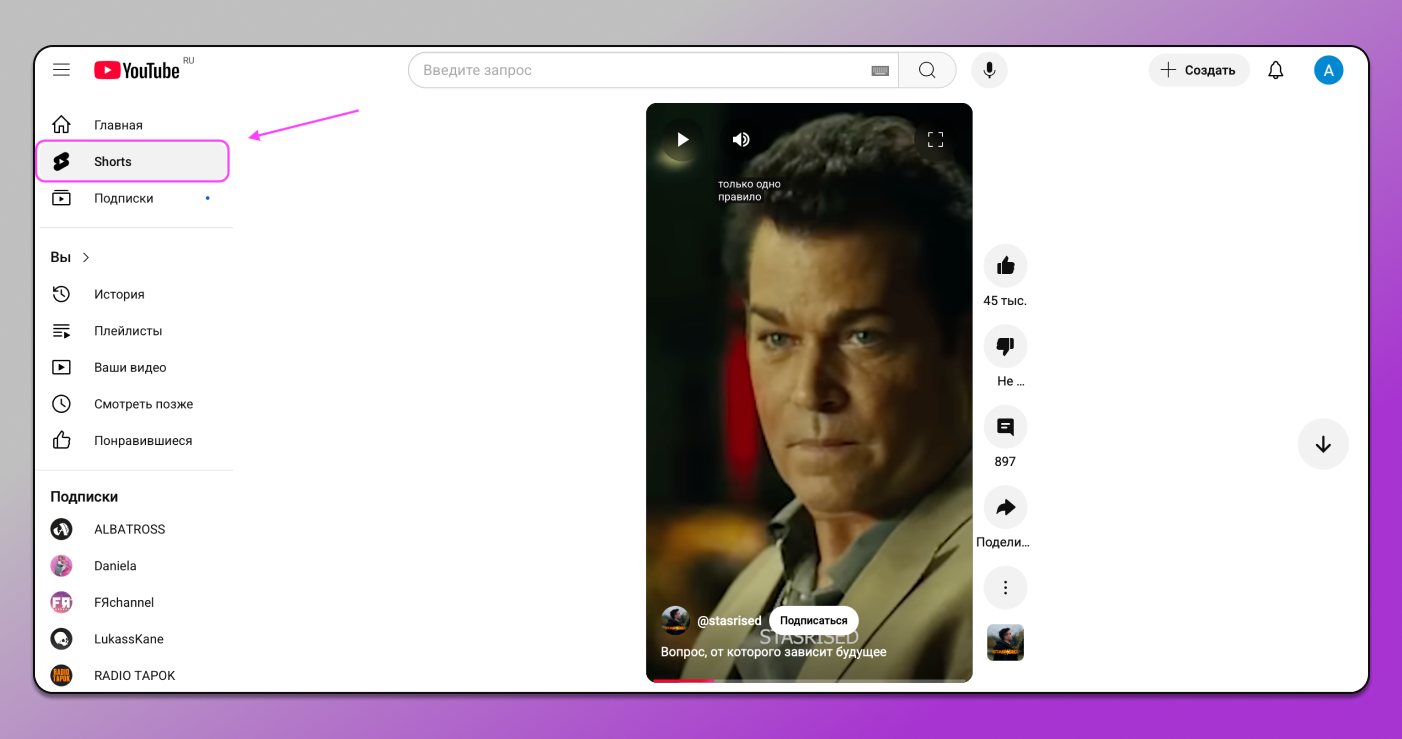Go to "Главная" in sidebar
The width and height of the screenshot is (1402, 739).
[x=118, y=125]
